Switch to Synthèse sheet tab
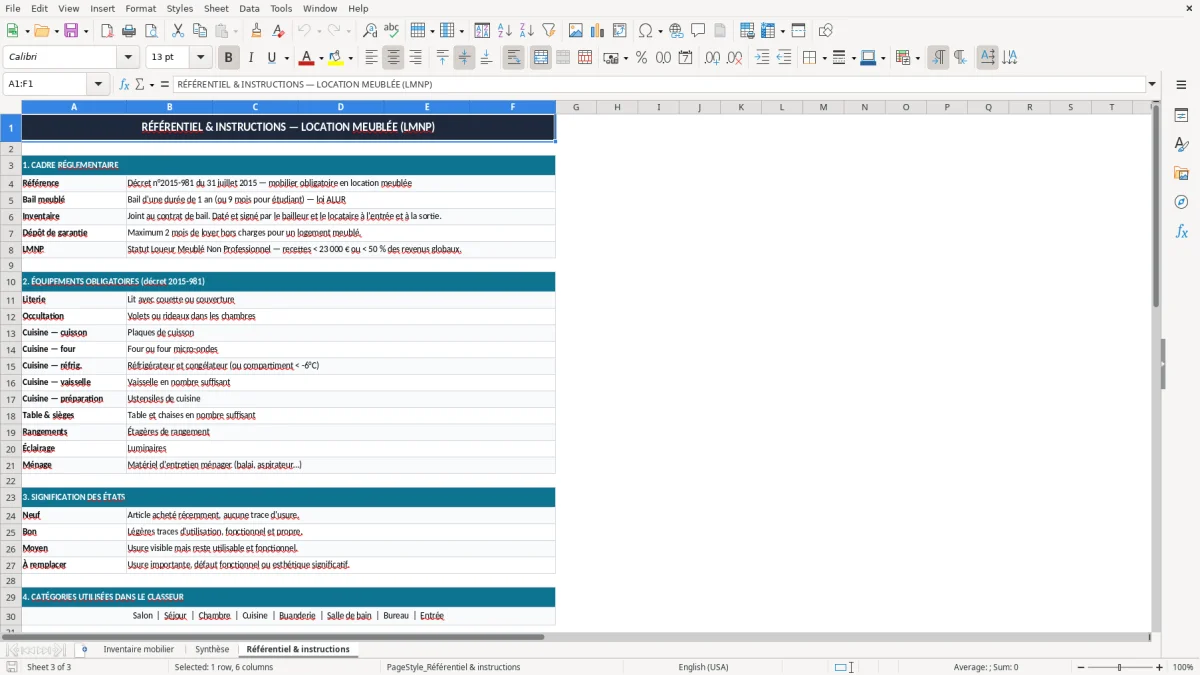 click(x=212, y=649)
